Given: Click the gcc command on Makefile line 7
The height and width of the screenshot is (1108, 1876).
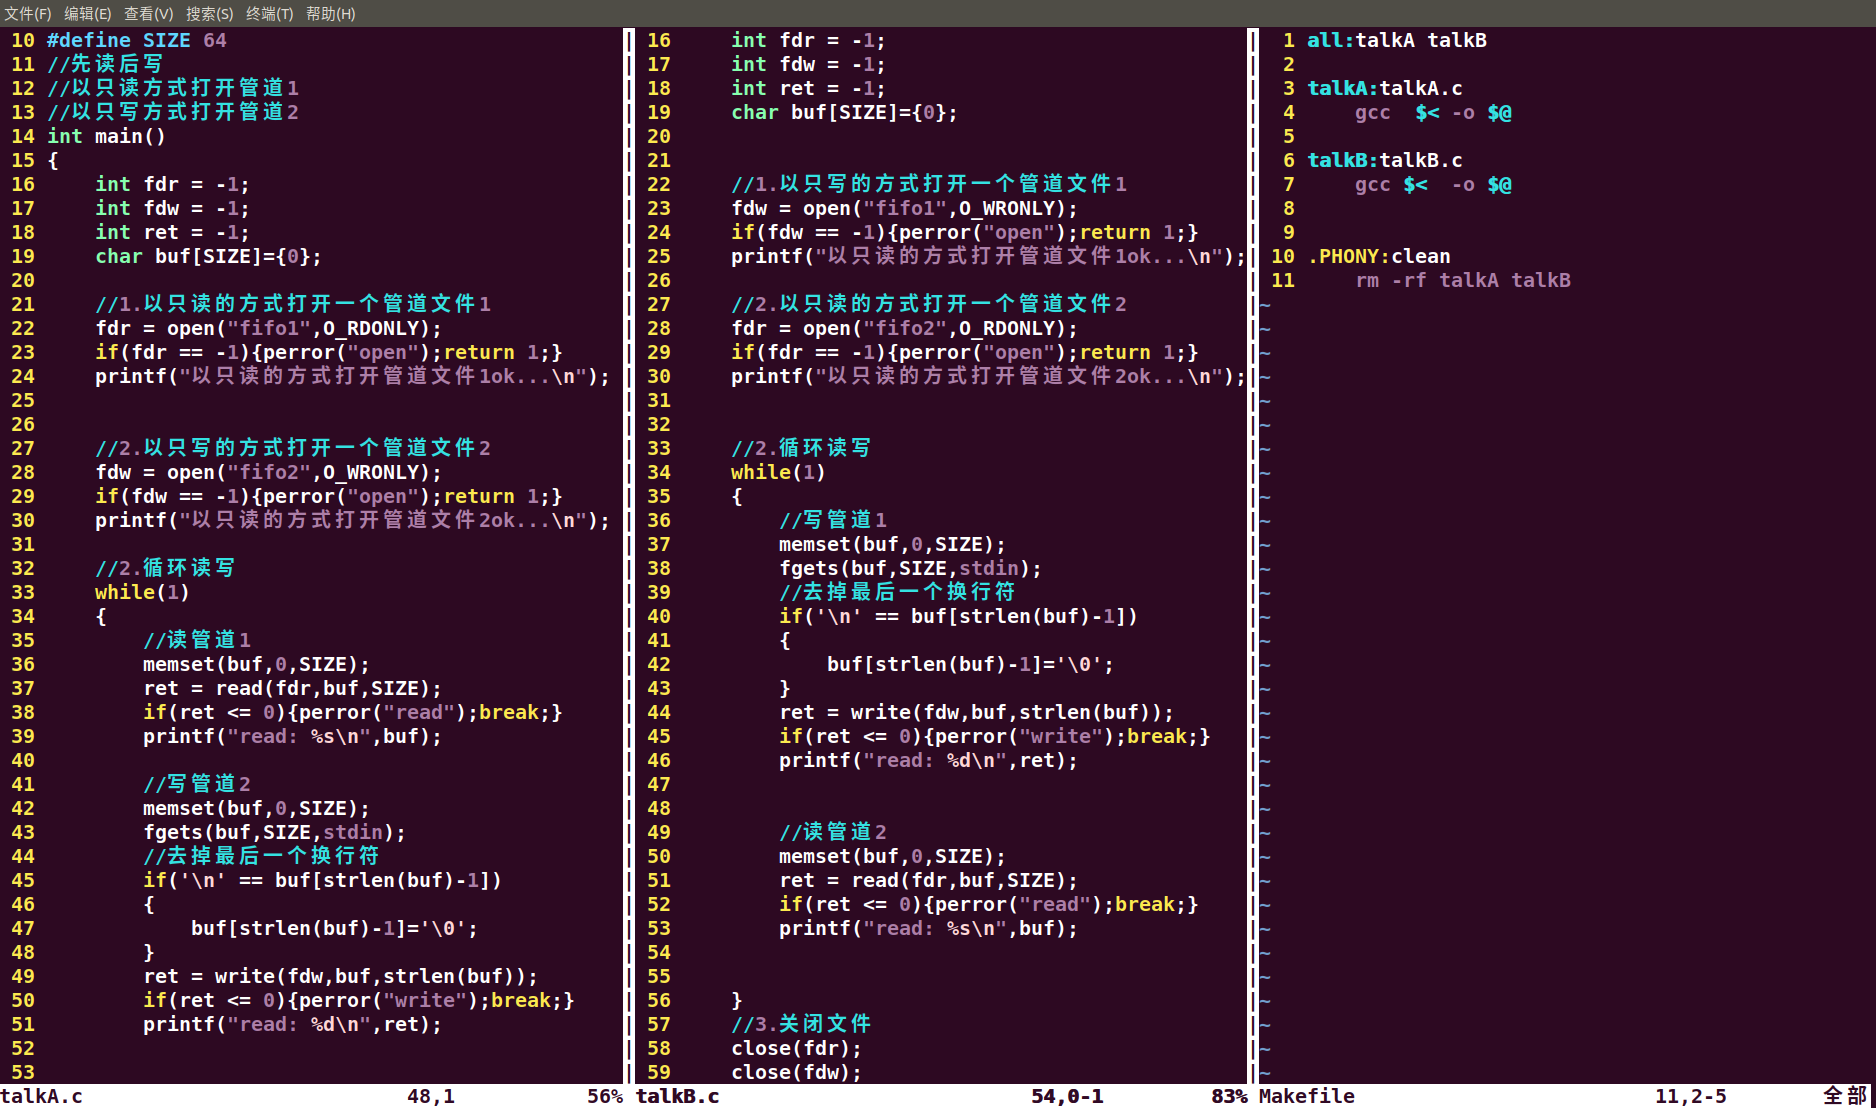Looking at the screenshot, I should (x=1433, y=184).
